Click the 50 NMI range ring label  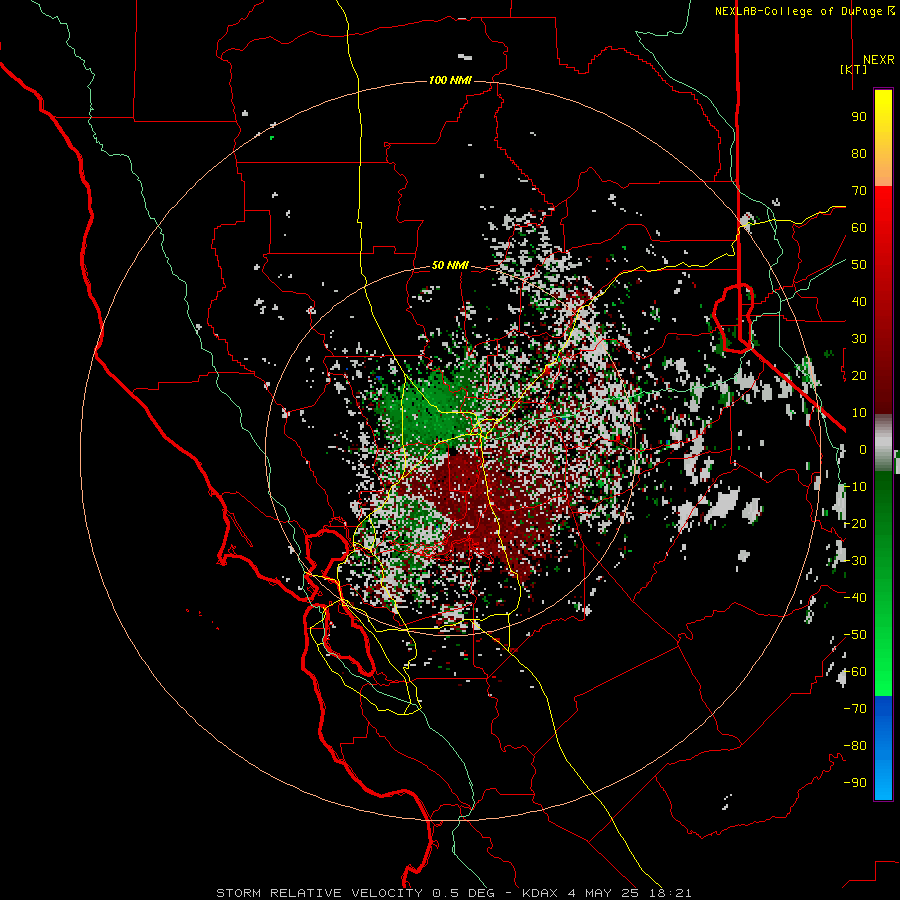coord(450,265)
